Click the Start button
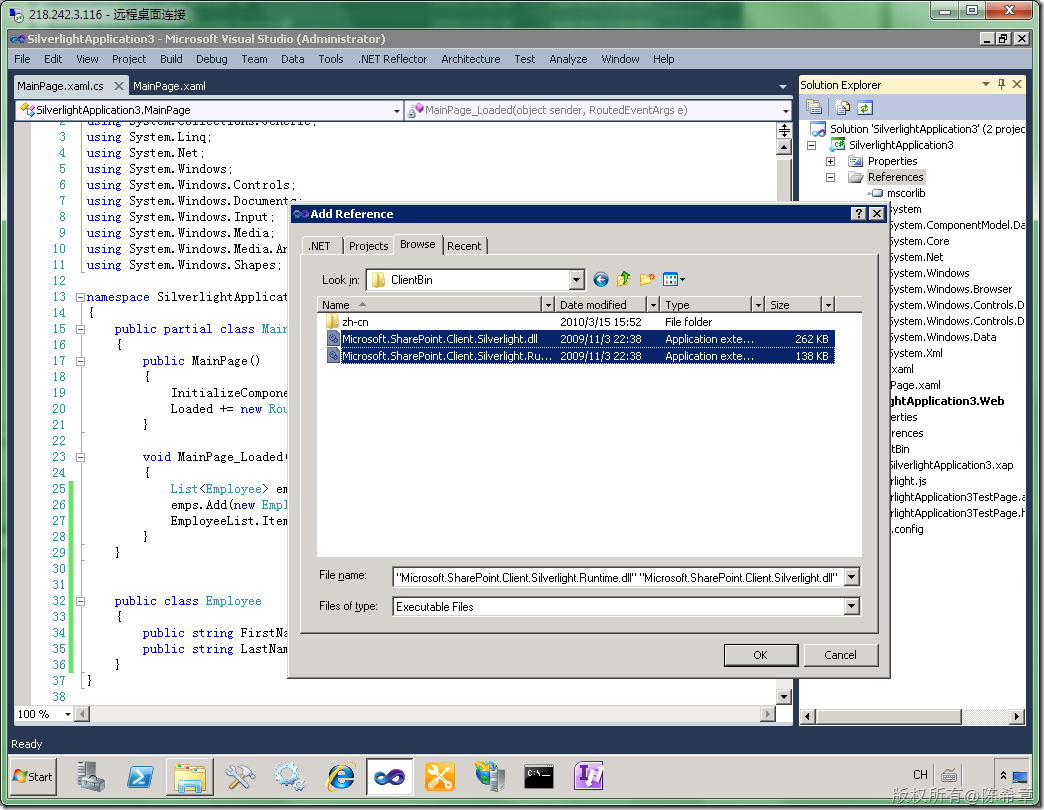Viewport: 1044px width, 810px height. 33,776
